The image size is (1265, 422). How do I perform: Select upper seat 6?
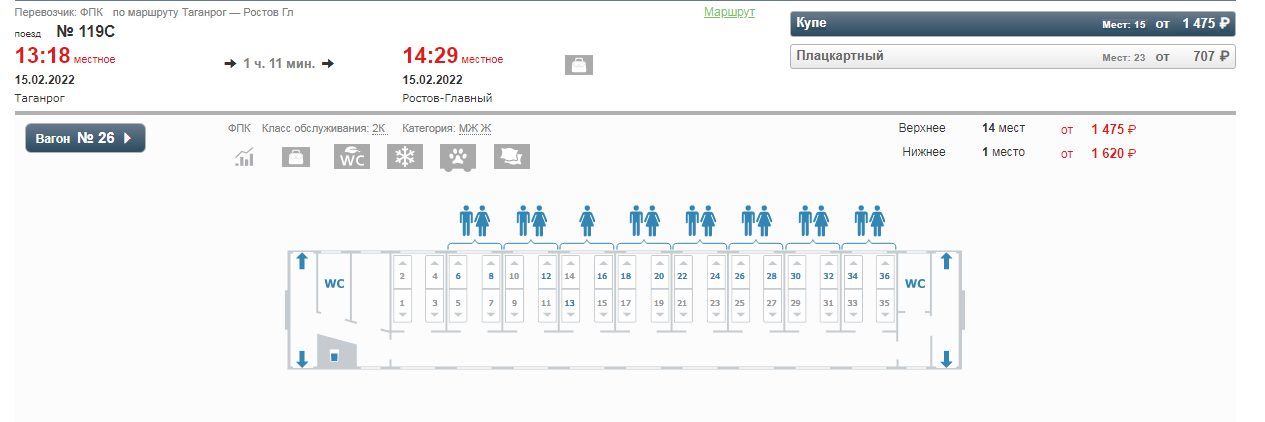pos(458,276)
